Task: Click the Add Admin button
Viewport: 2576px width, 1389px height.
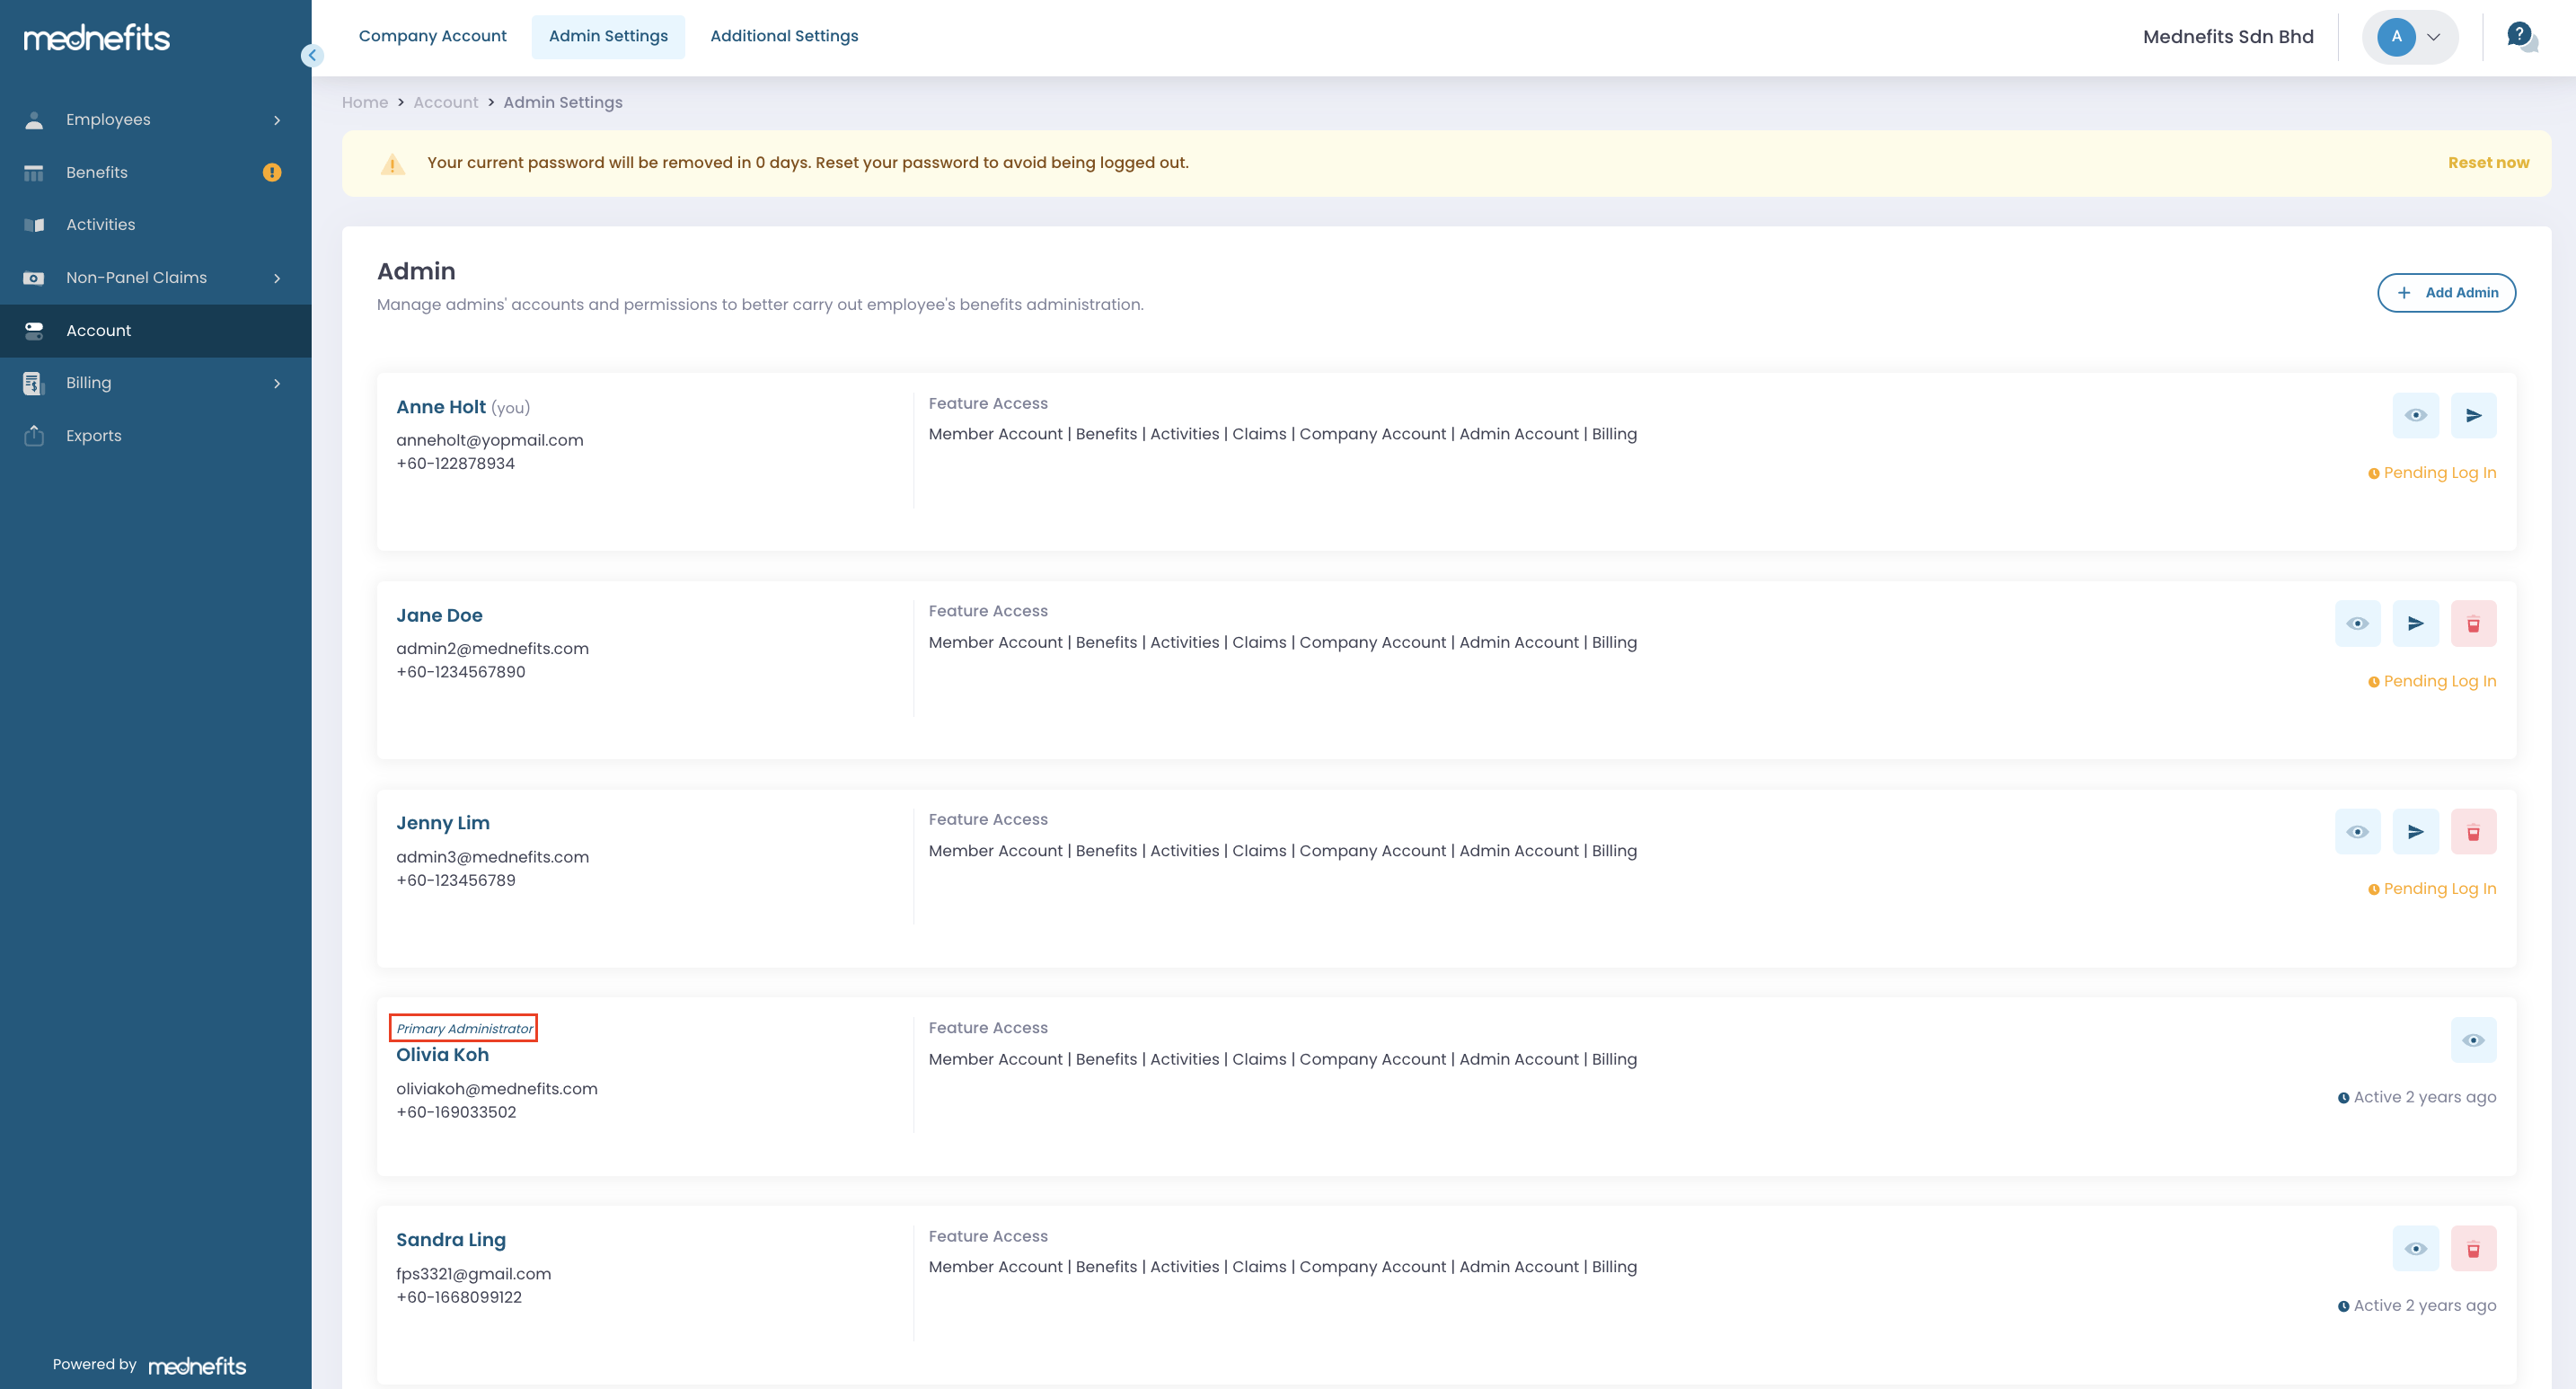Action: tap(2446, 293)
